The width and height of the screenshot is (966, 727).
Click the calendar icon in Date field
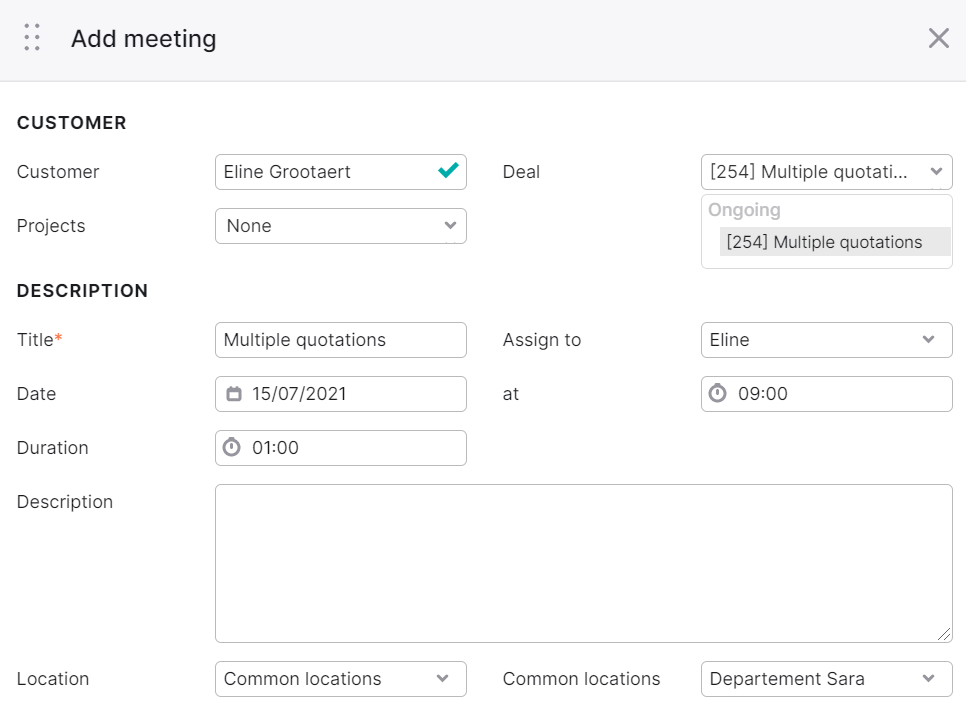[x=234, y=394]
